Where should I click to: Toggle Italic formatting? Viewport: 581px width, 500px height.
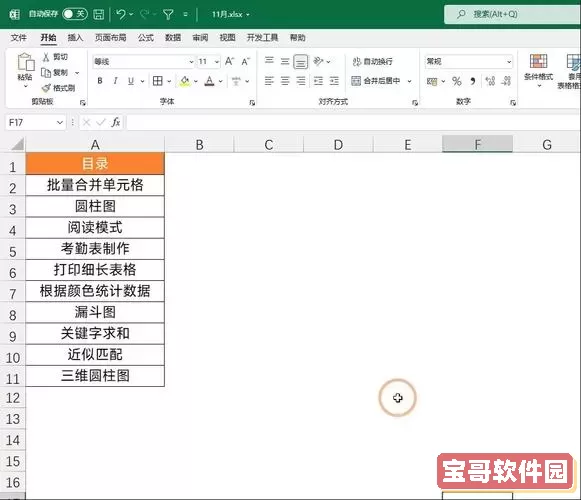tap(116, 81)
